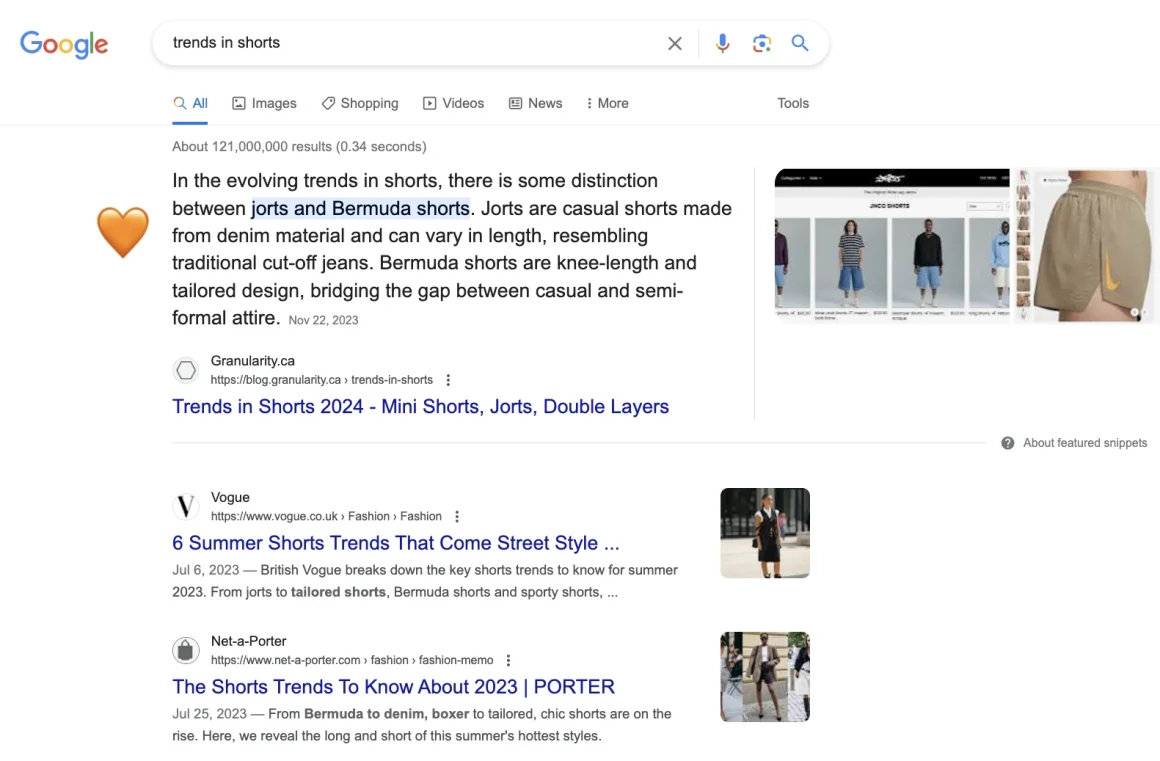Open the three-dot menu on the Vogue result
This screenshot has height=761, width=1160.
click(456, 516)
